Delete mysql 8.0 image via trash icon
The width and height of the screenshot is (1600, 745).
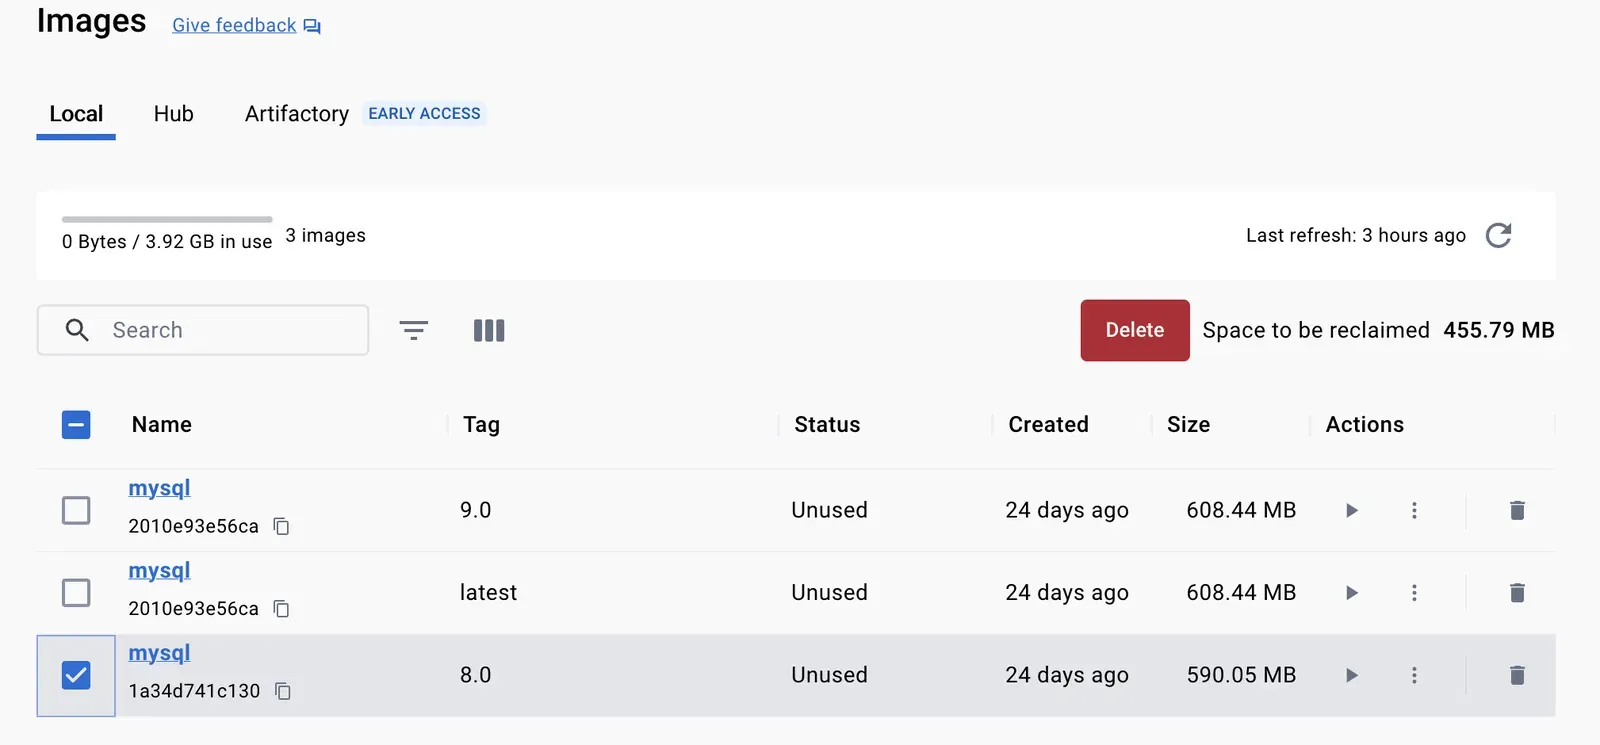point(1516,675)
